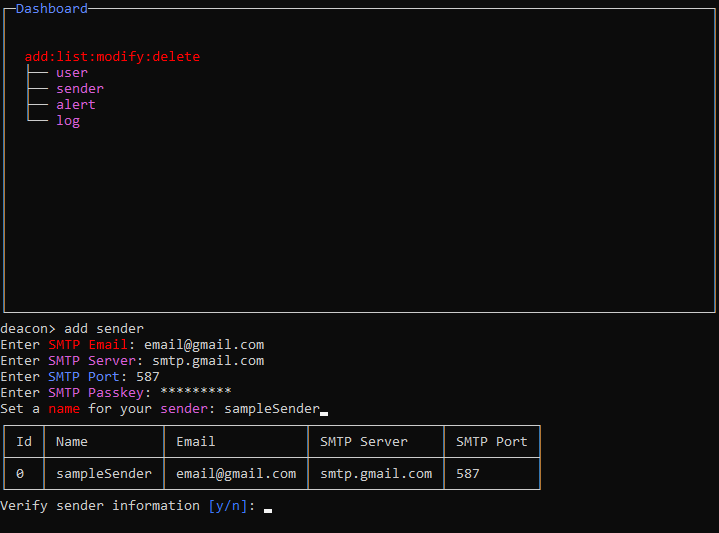Click the sender name input 'sampleSender'
719x533 pixels.
click(272, 409)
